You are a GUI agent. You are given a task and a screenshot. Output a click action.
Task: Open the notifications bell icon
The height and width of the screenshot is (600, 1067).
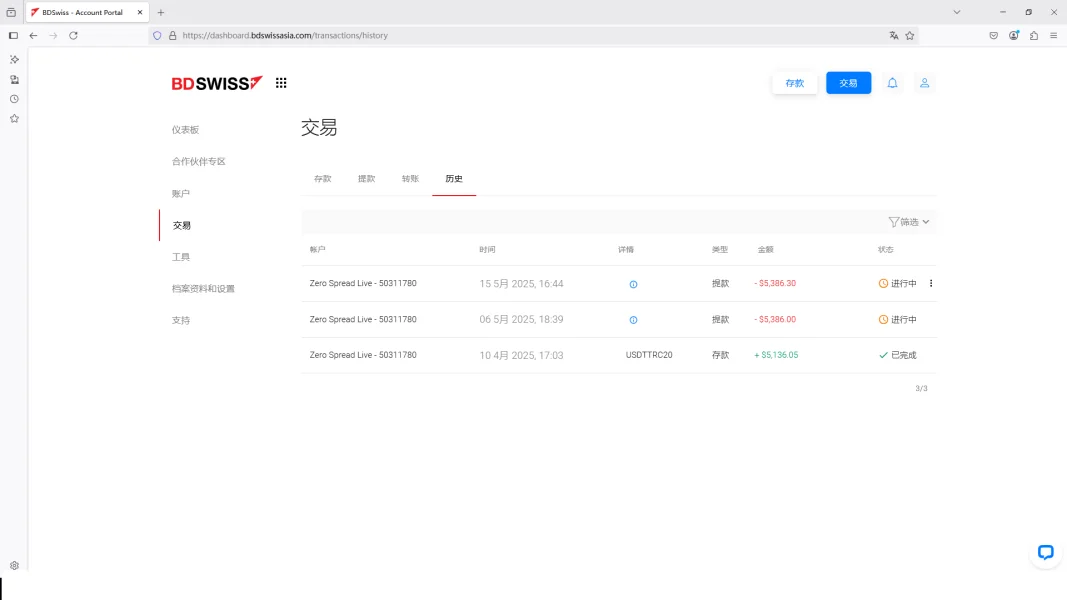(892, 83)
